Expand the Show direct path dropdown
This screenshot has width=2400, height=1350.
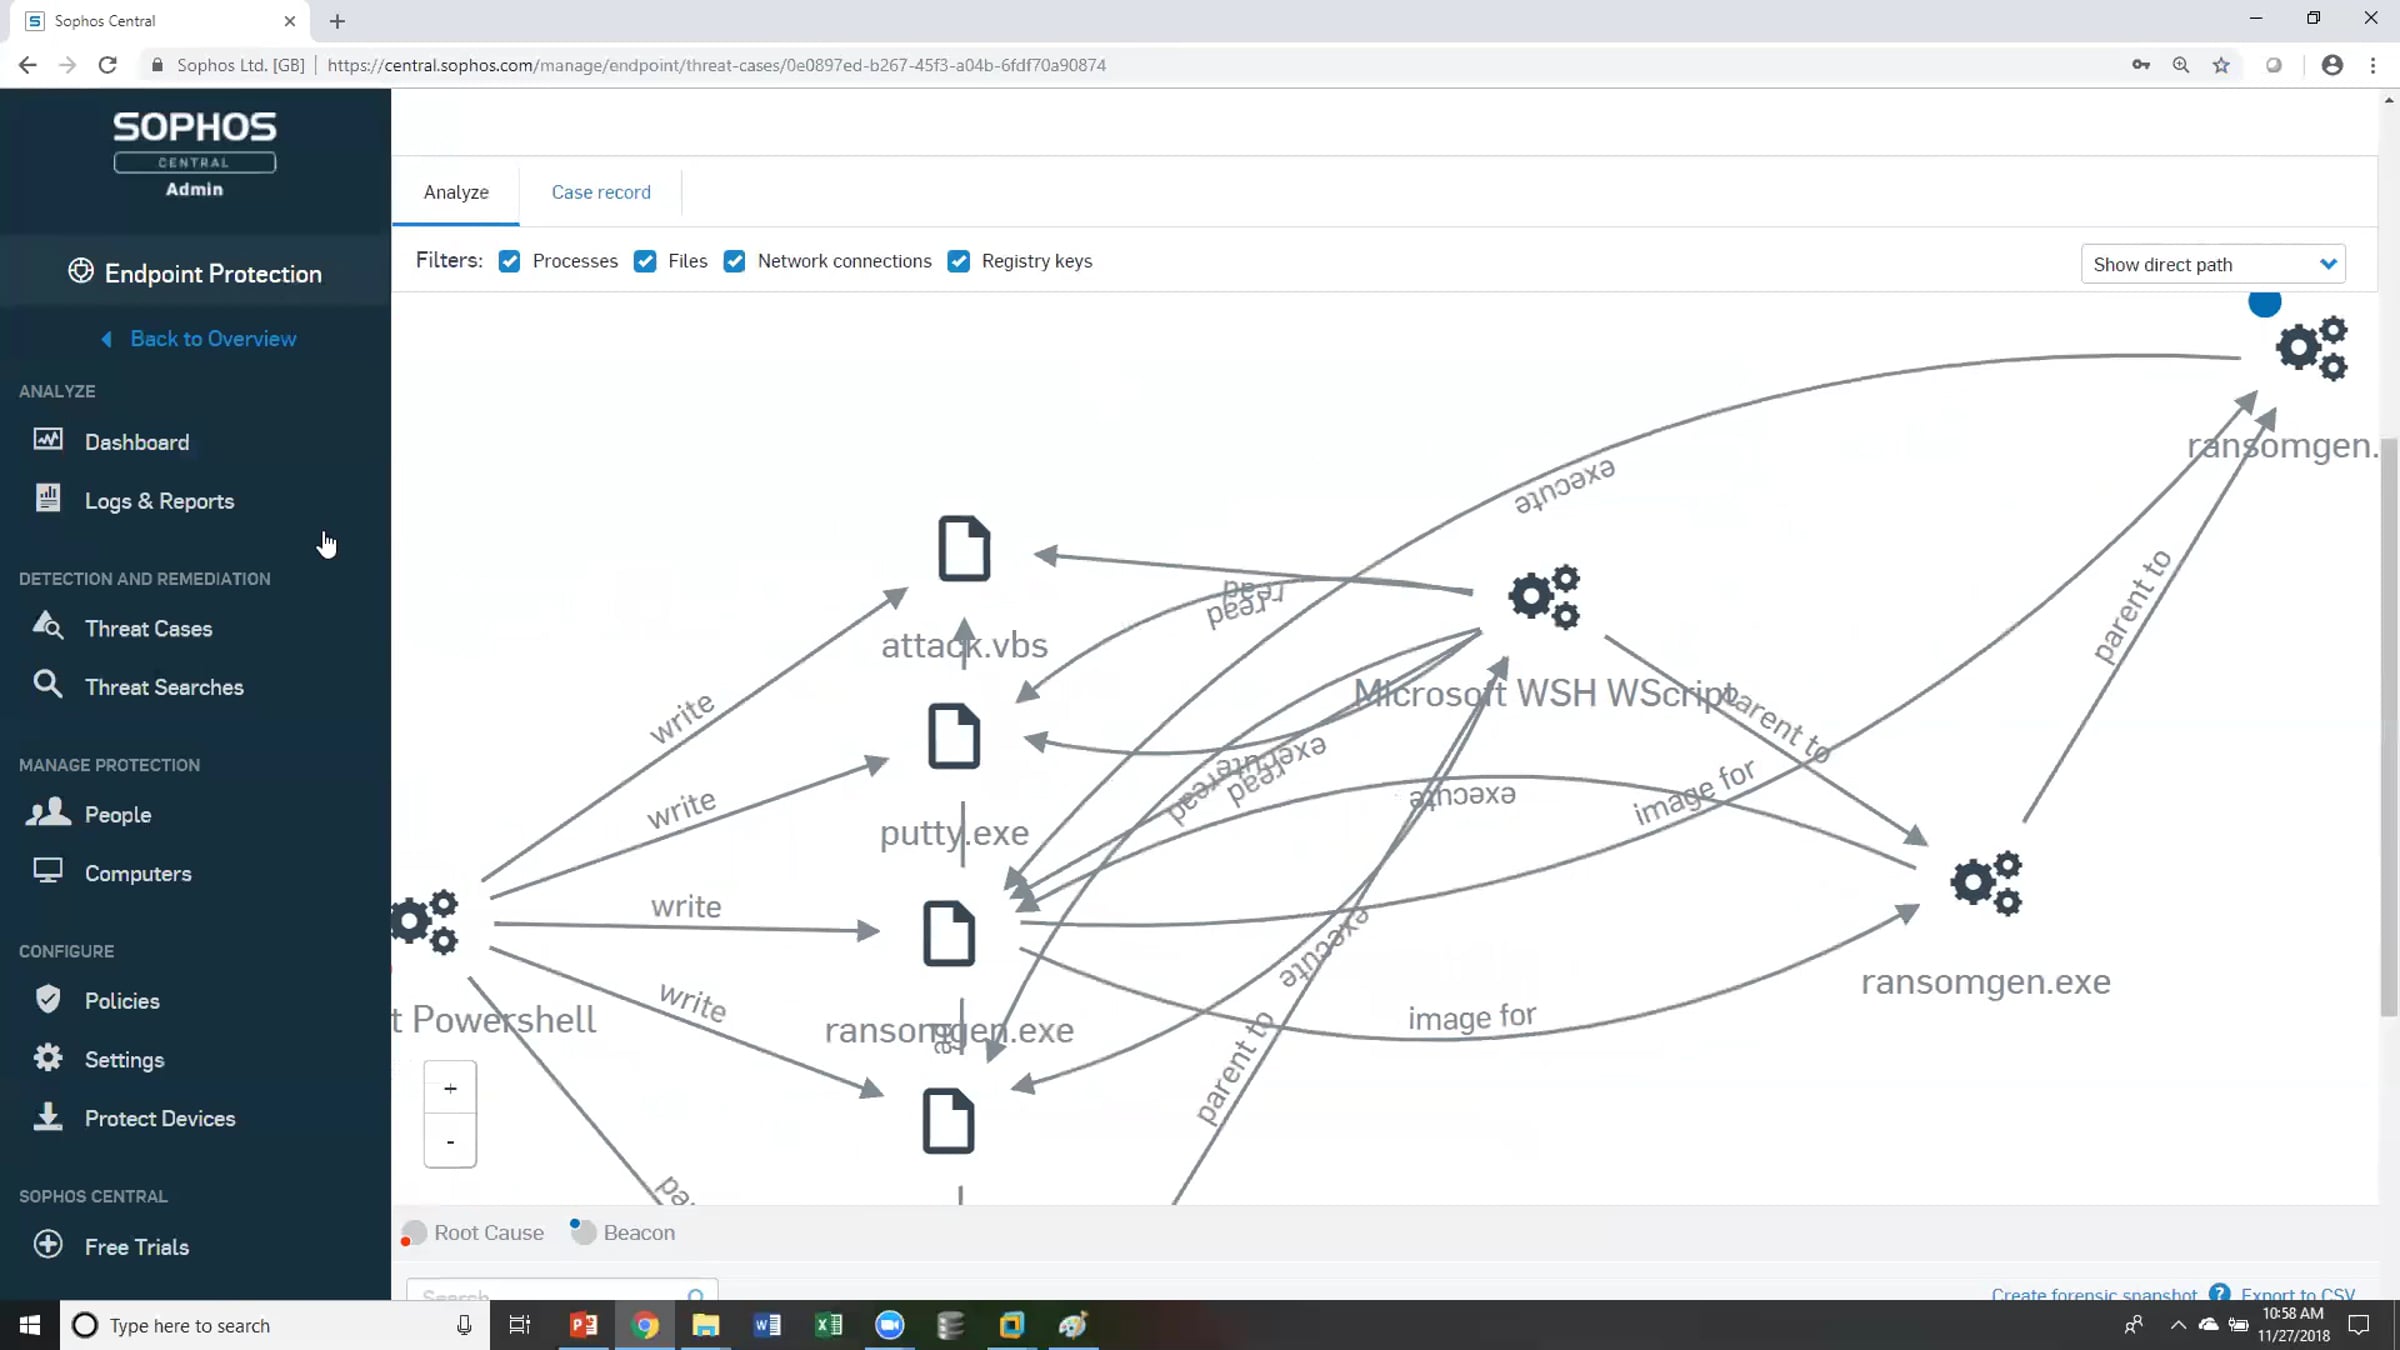(x=2213, y=264)
